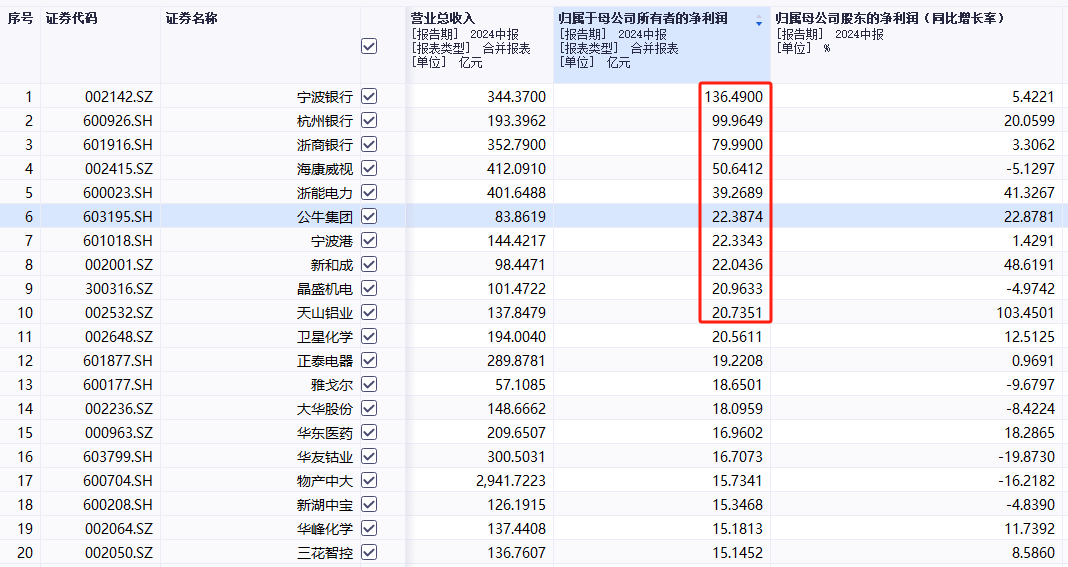Uncheck the checkbox for 海康威视
The width and height of the screenshot is (1068, 567).
click(368, 168)
